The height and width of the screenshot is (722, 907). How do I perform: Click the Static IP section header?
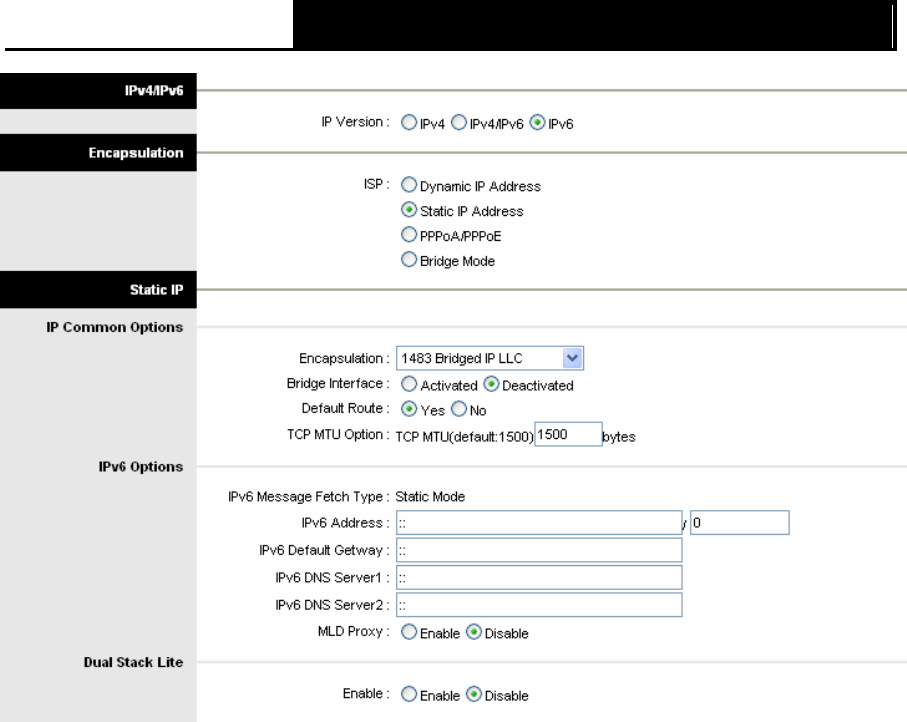(98, 289)
